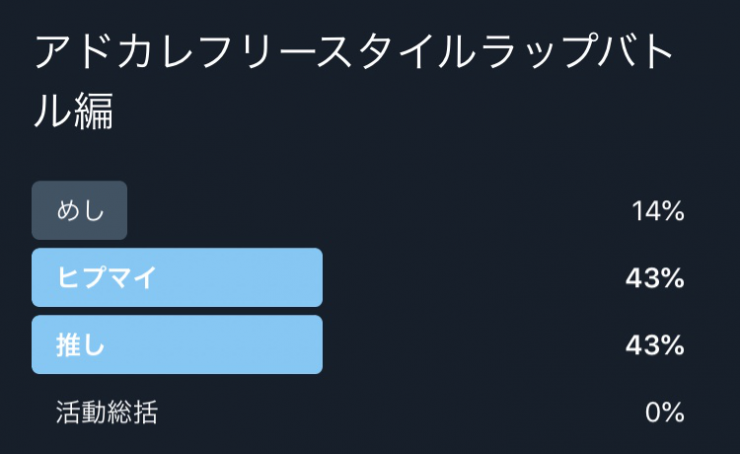
Task: Select the めし poll option
Action: pos(359,210)
